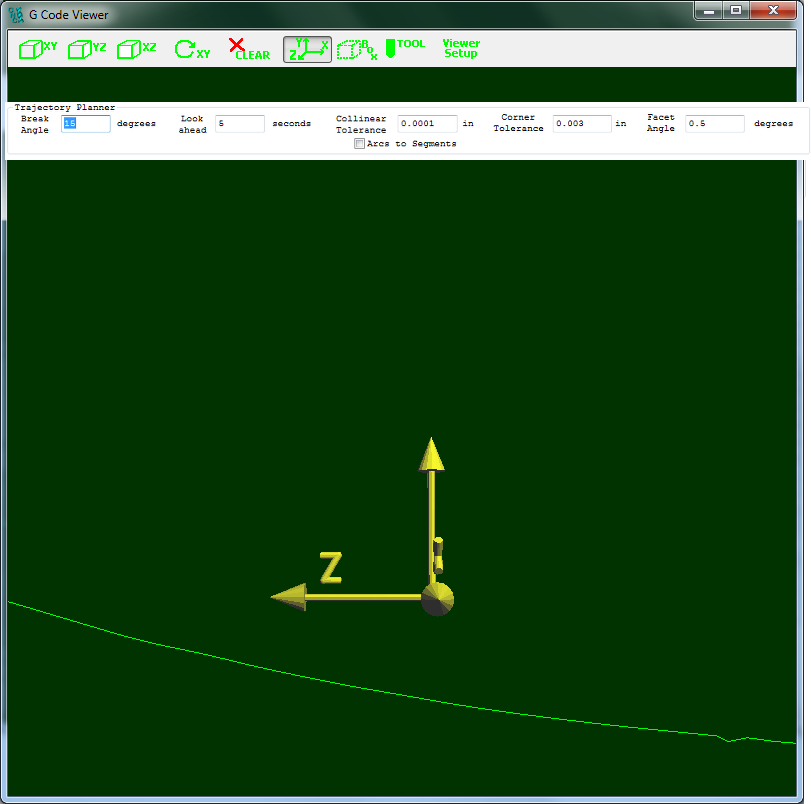811x804 pixels.
Task: Select the XZ view cube icon
Action: coord(136,47)
